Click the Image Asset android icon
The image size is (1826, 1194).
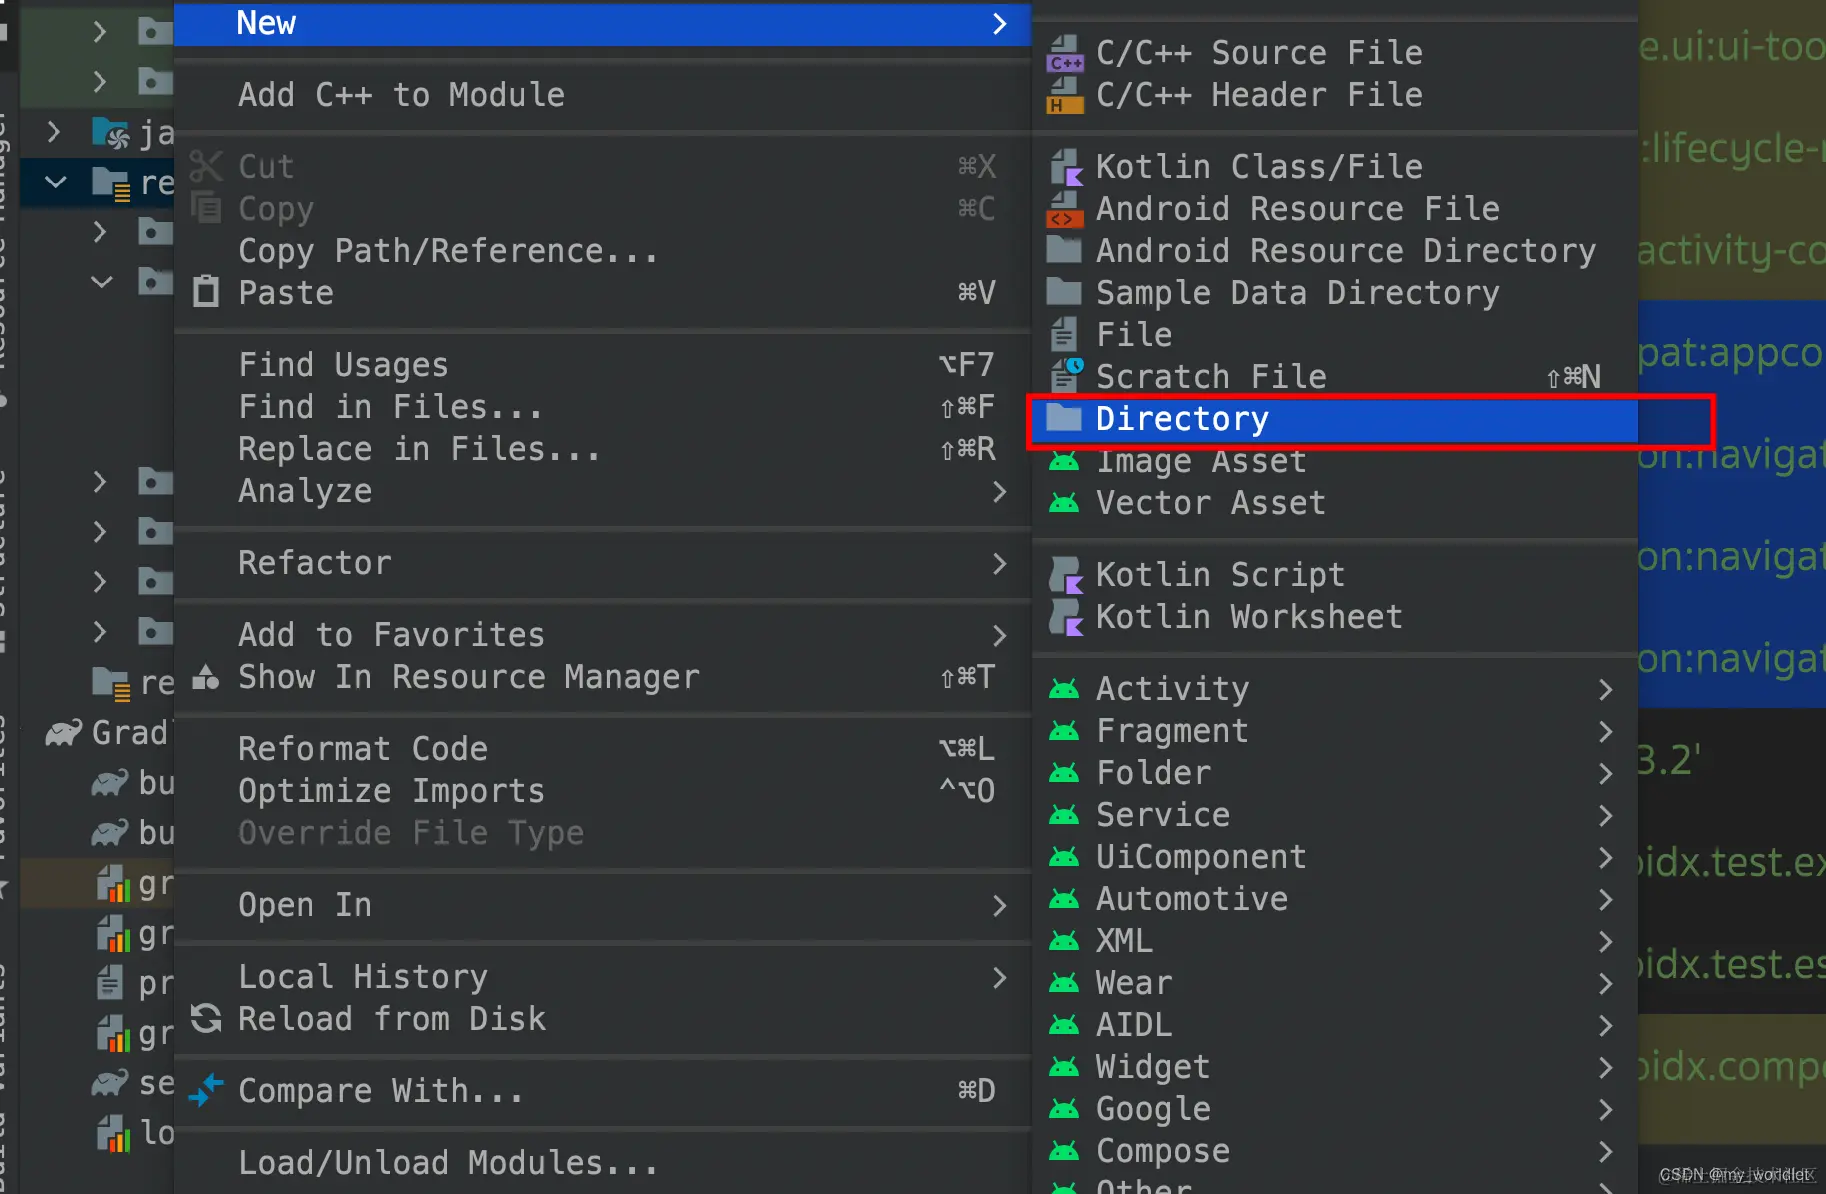[1064, 462]
